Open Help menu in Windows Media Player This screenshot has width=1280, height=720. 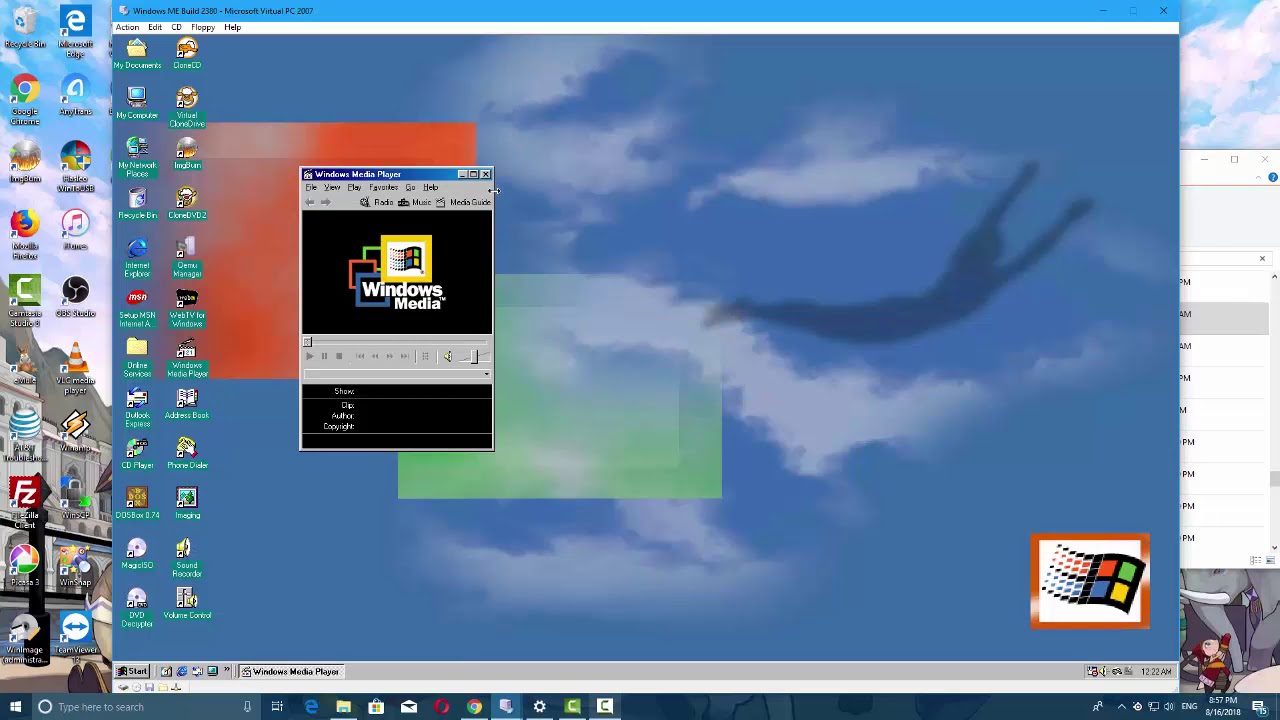click(430, 188)
